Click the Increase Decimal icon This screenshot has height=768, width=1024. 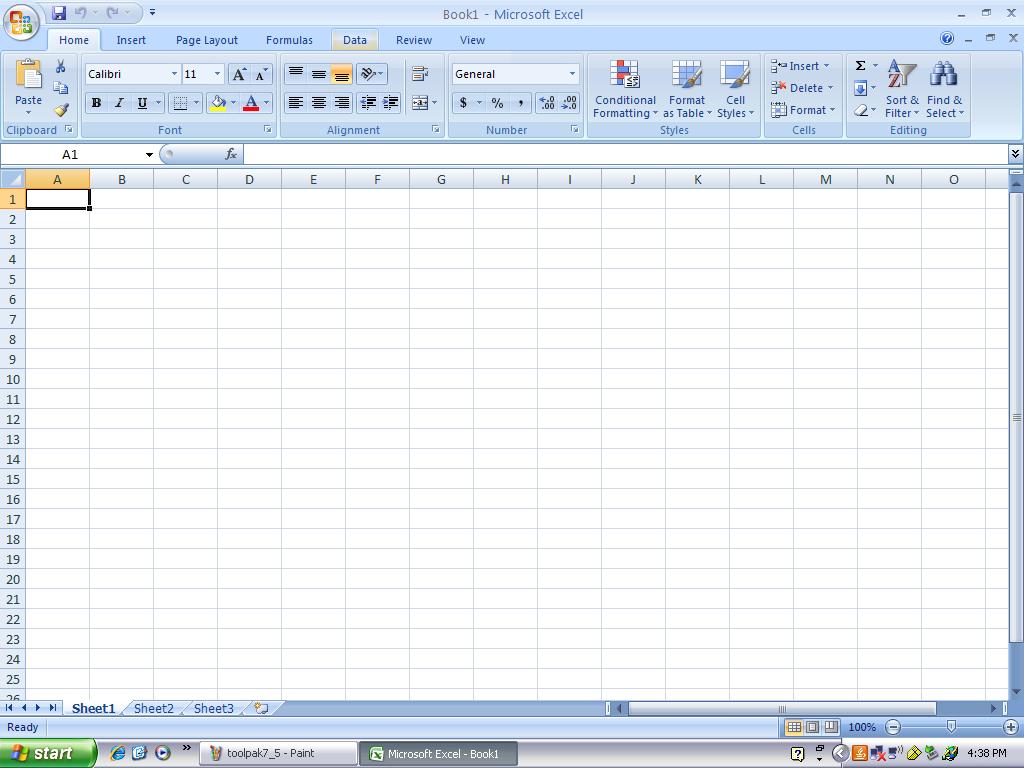pyautogui.click(x=547, y=103)
